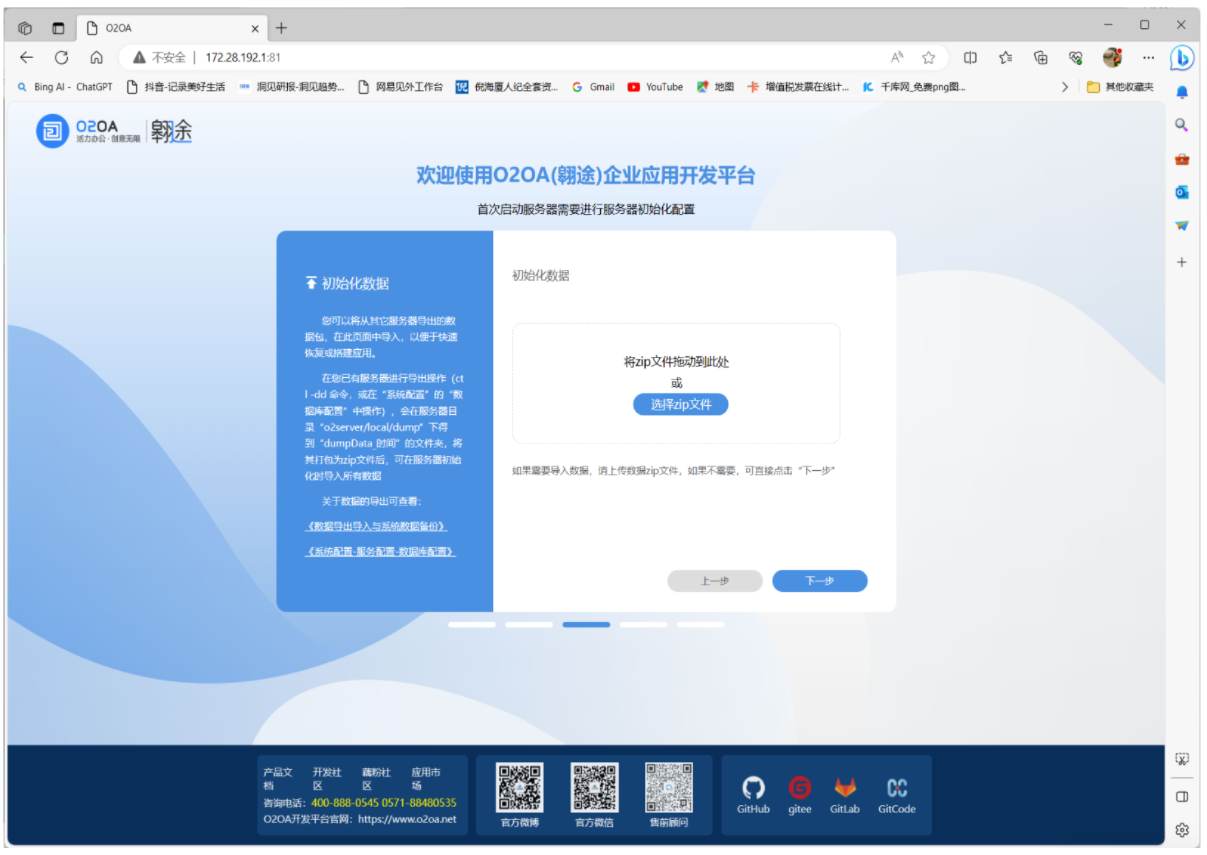Image resolution: width=1207 pixels, height=855 pixels.
Task: Click the 下一步 button
Action: [820, 581]
